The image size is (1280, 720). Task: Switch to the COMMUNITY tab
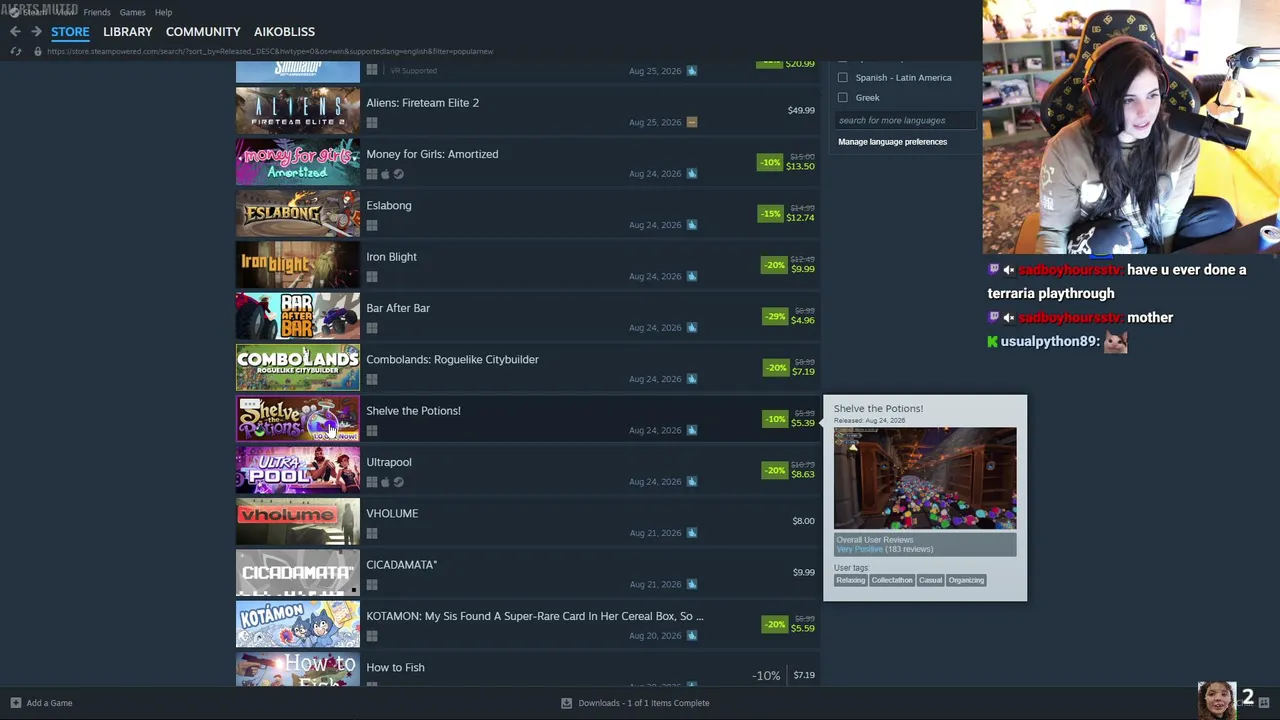point(203,32)
